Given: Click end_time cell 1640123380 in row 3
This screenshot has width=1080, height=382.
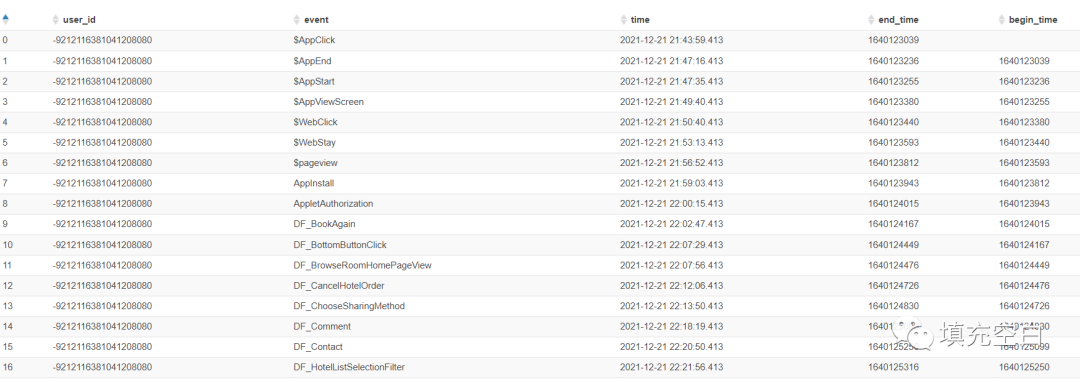Looking at the screenshot, I should coord(893,102).
